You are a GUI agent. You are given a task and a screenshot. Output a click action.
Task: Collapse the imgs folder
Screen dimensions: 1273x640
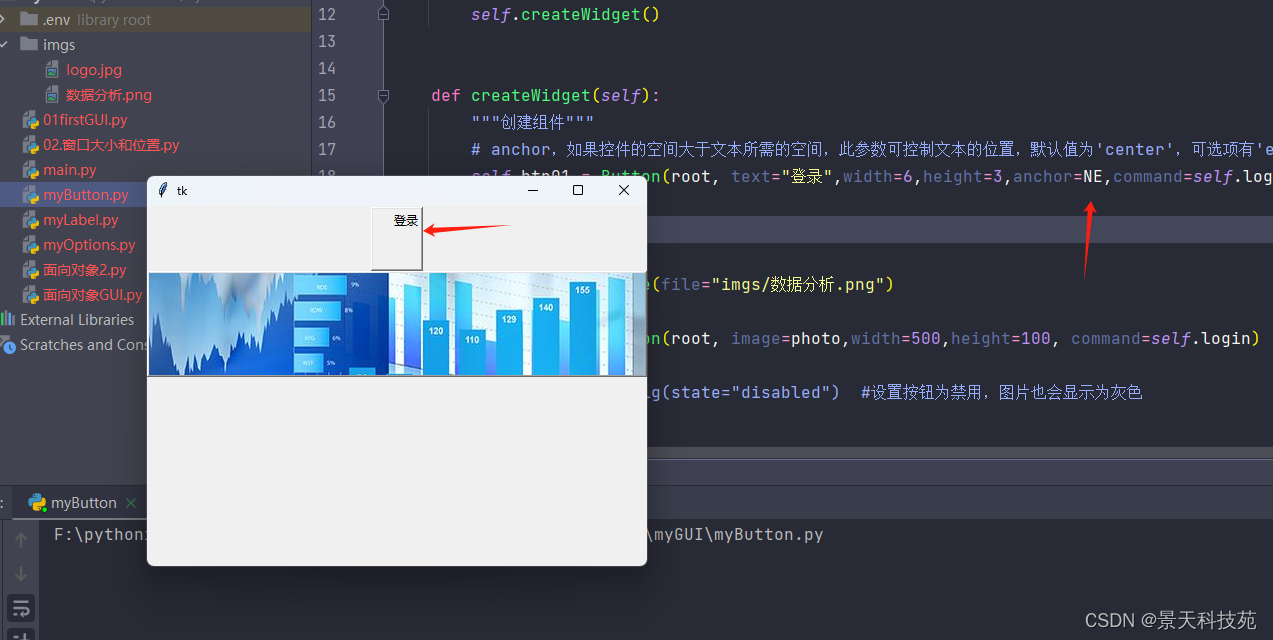pos(4,44)
